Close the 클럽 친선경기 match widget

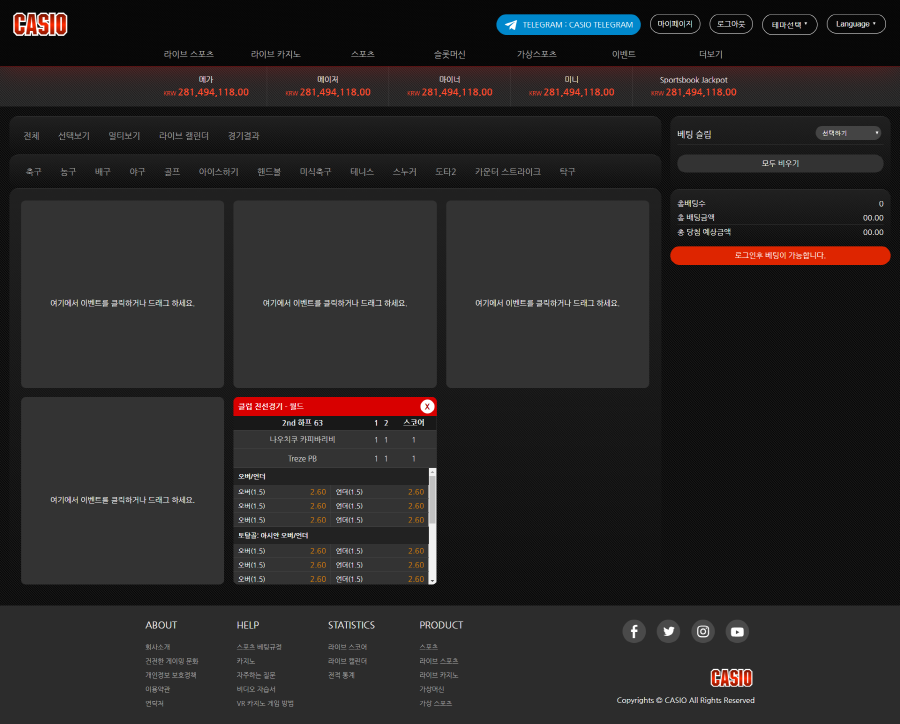coord(427,406)
